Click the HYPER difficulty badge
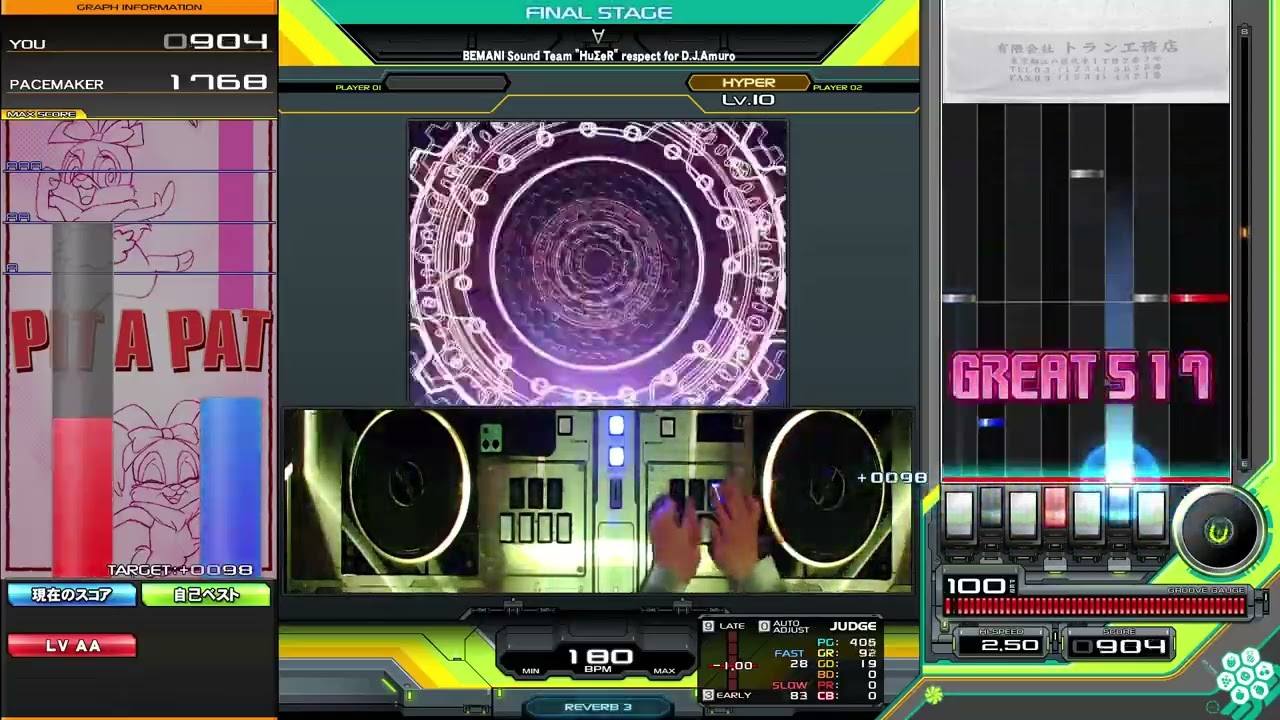 point(748,83)
